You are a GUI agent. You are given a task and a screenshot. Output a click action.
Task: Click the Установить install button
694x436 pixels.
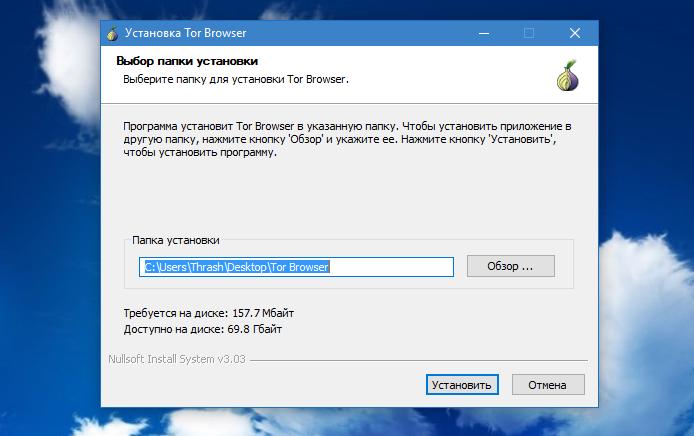pos(462,385)
